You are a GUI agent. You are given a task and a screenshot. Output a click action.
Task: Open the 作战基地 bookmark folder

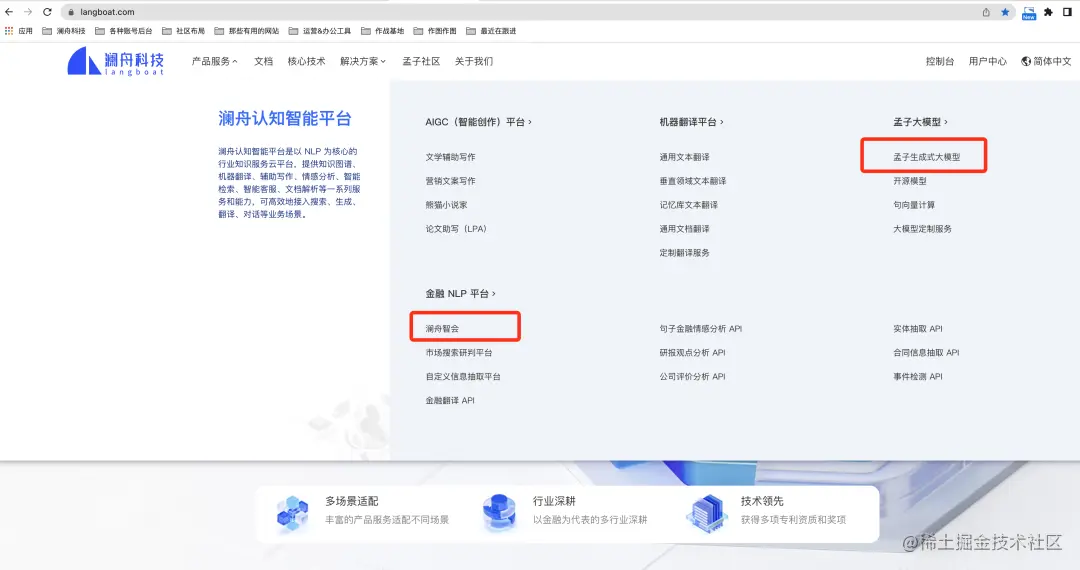click(x=382, y=31)
